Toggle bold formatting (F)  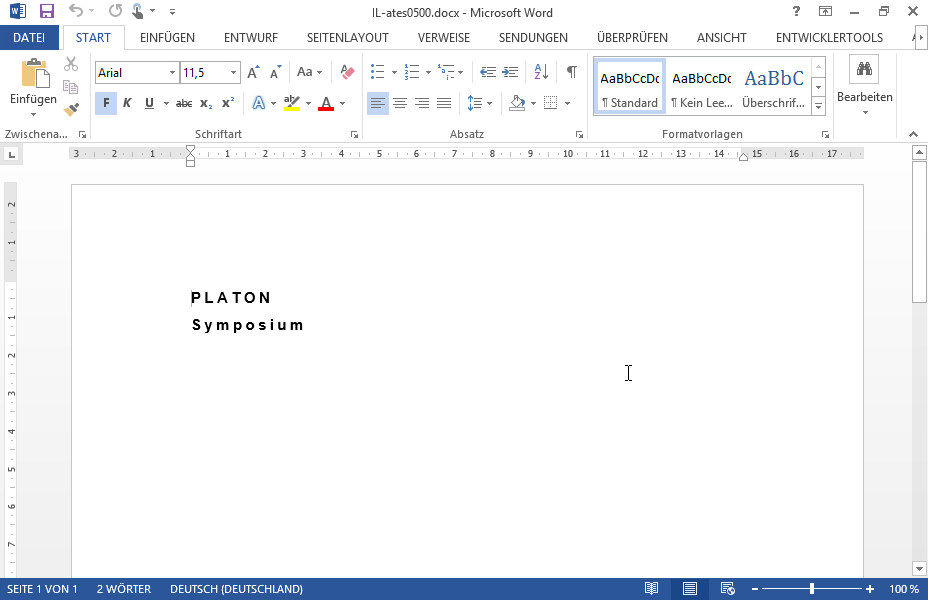coord(106,104)
